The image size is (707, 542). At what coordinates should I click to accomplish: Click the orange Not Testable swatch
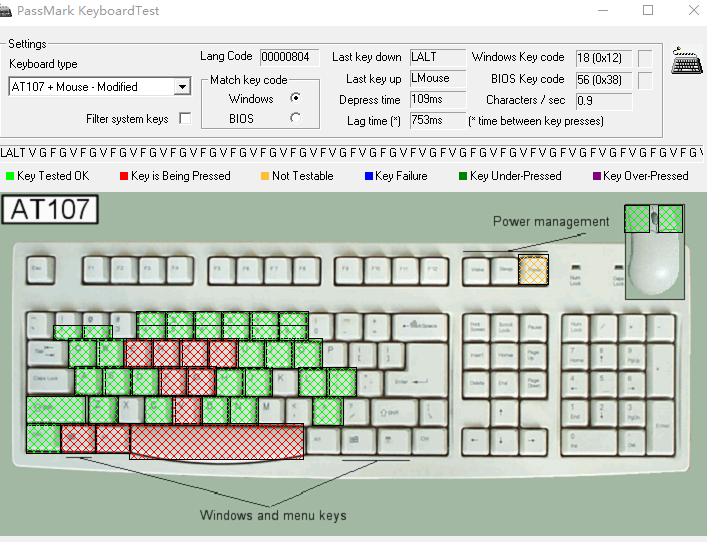(x=265, y=176)
